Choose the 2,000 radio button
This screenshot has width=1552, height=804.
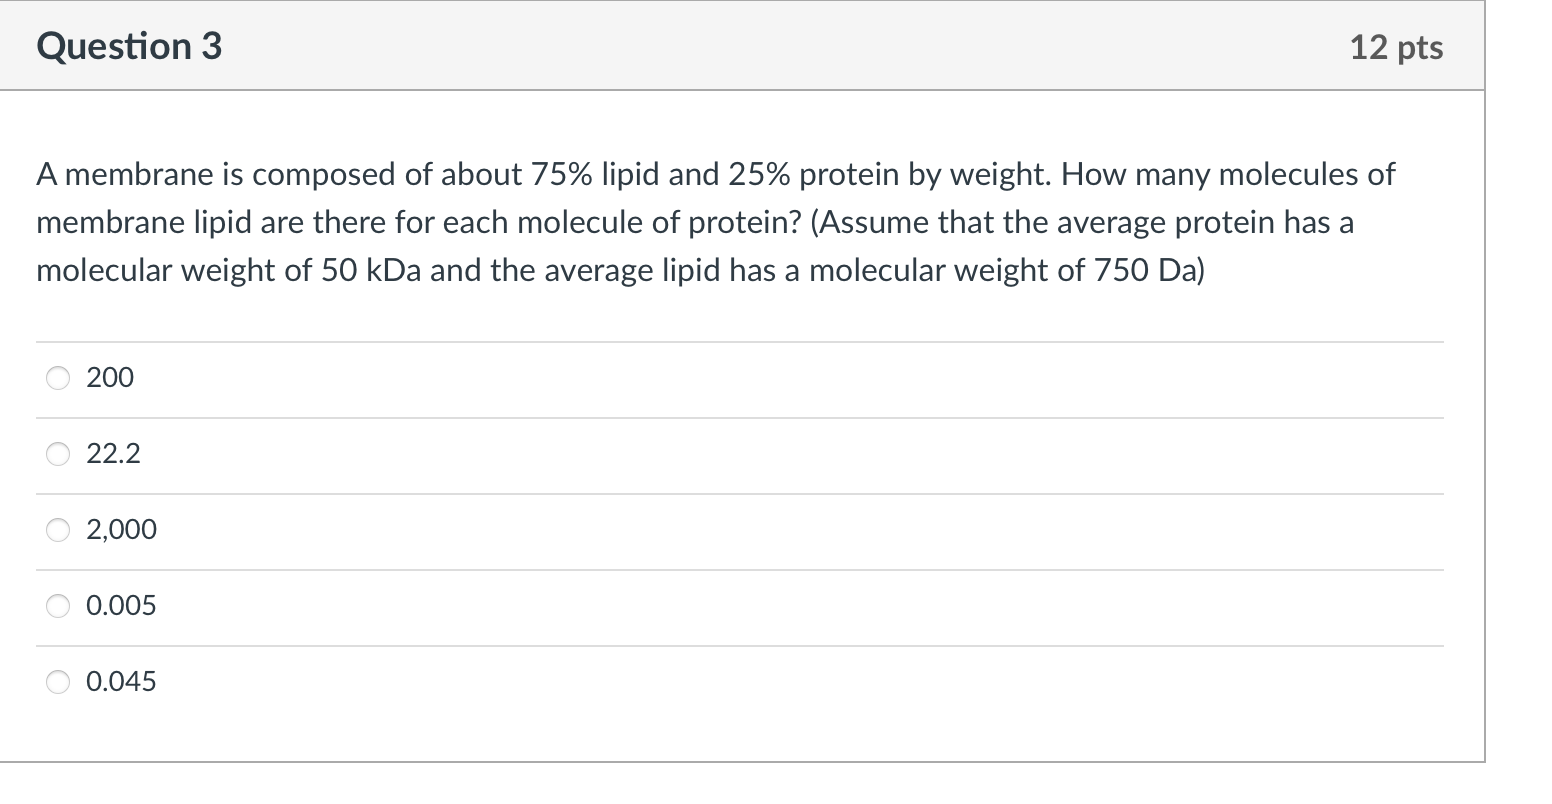click(59, 531)
